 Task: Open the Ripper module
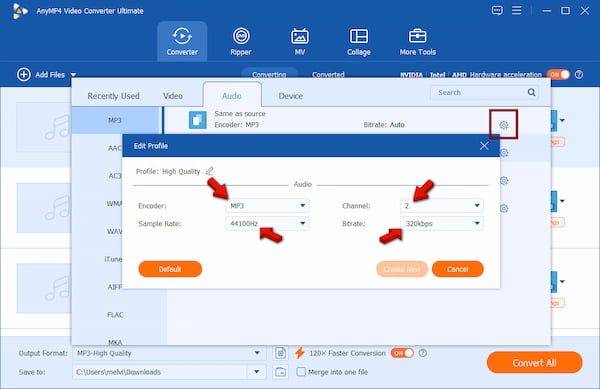point(241,41)
